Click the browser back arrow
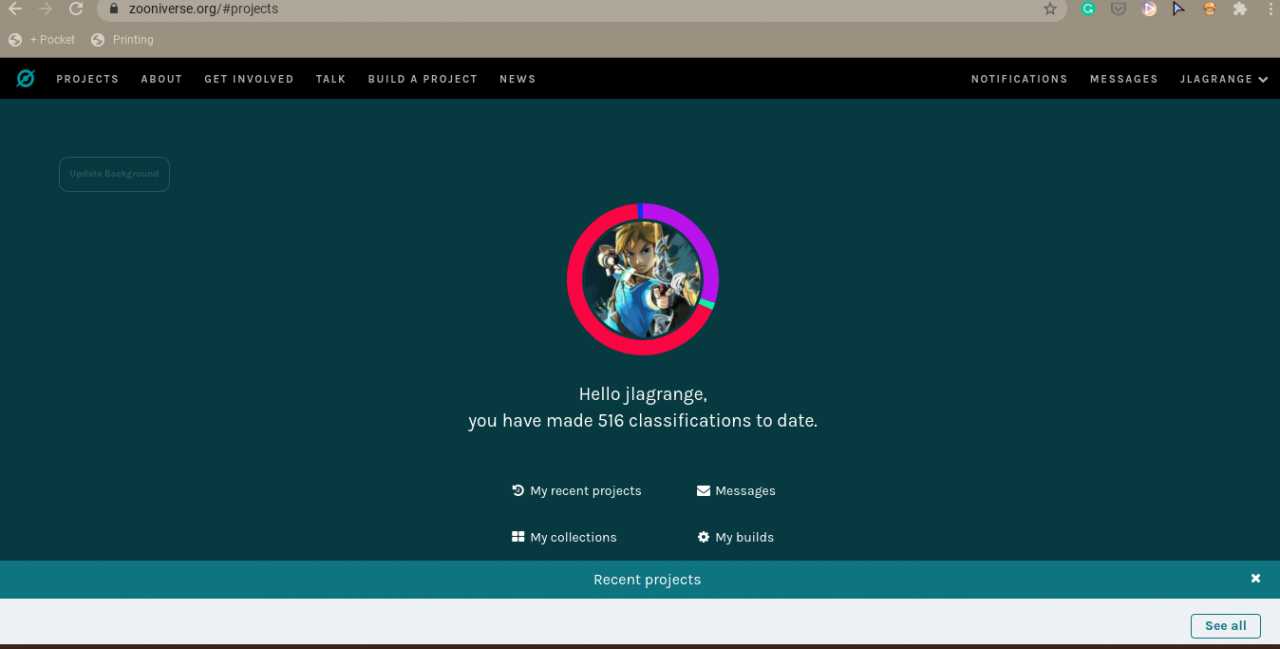Screen dimensions: 1280x649 (x=15, y=9)
